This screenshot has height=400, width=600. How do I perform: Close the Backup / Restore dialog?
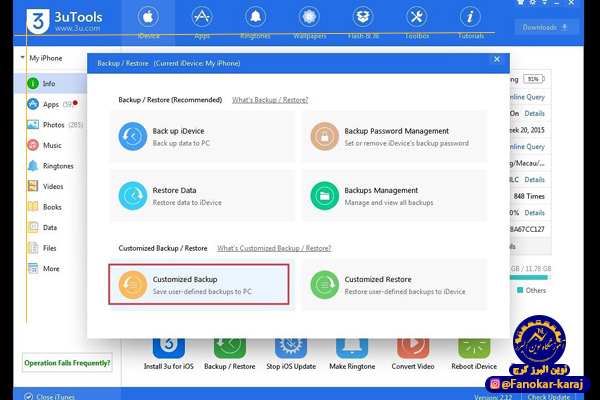[497, 59]
